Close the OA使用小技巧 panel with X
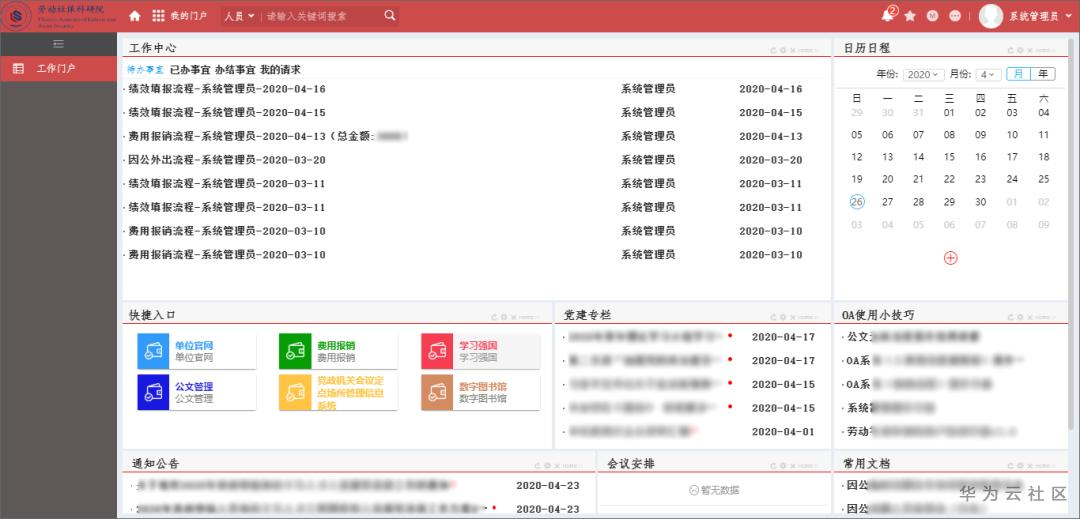The width and height of the screenshot is (1080, 519). click(x=1030, y=317)
